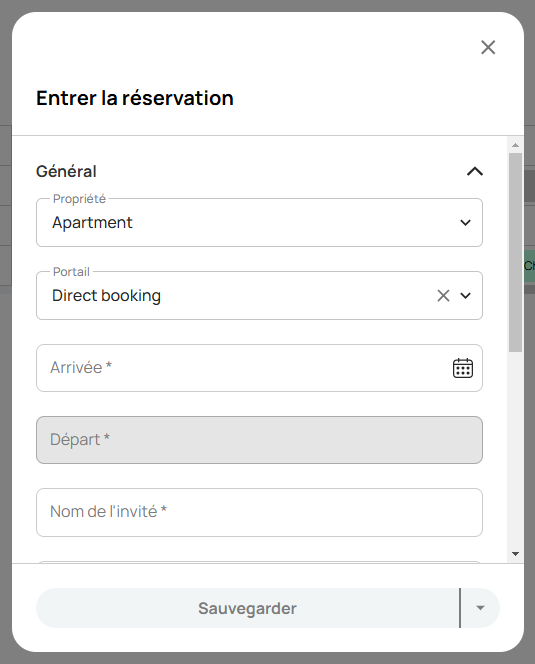Click the form scrollbar thumb
This screenshot has width=535, height=664.
516,252
